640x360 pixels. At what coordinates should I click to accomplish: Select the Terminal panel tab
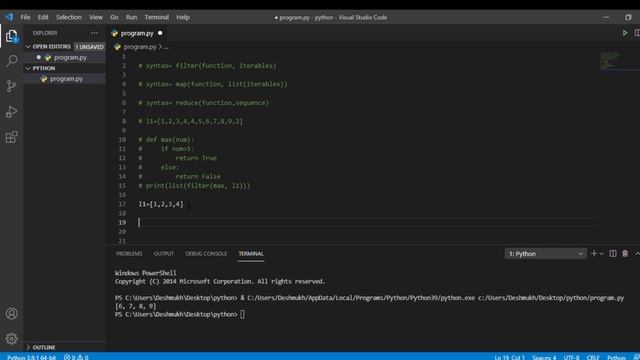pos(251,254)
